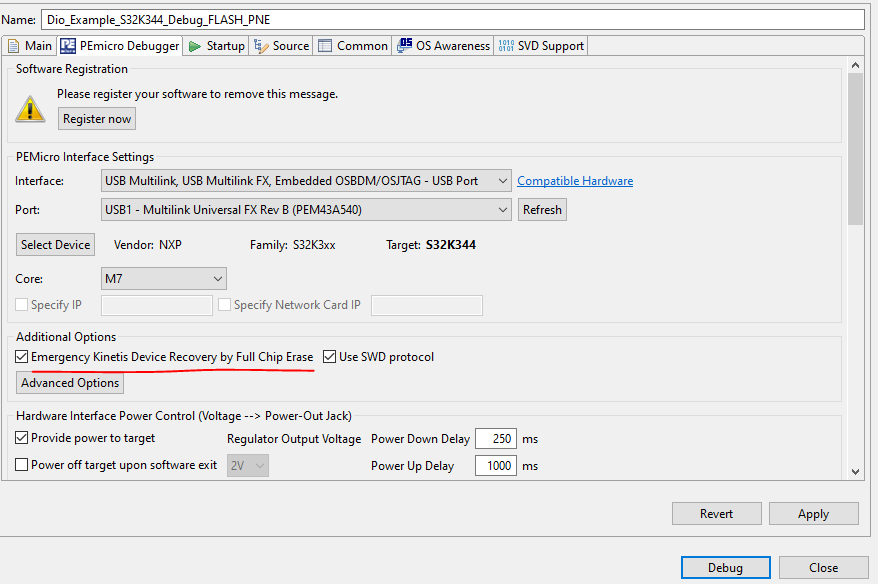Open the Port selection dropdown

click(503, 209)
